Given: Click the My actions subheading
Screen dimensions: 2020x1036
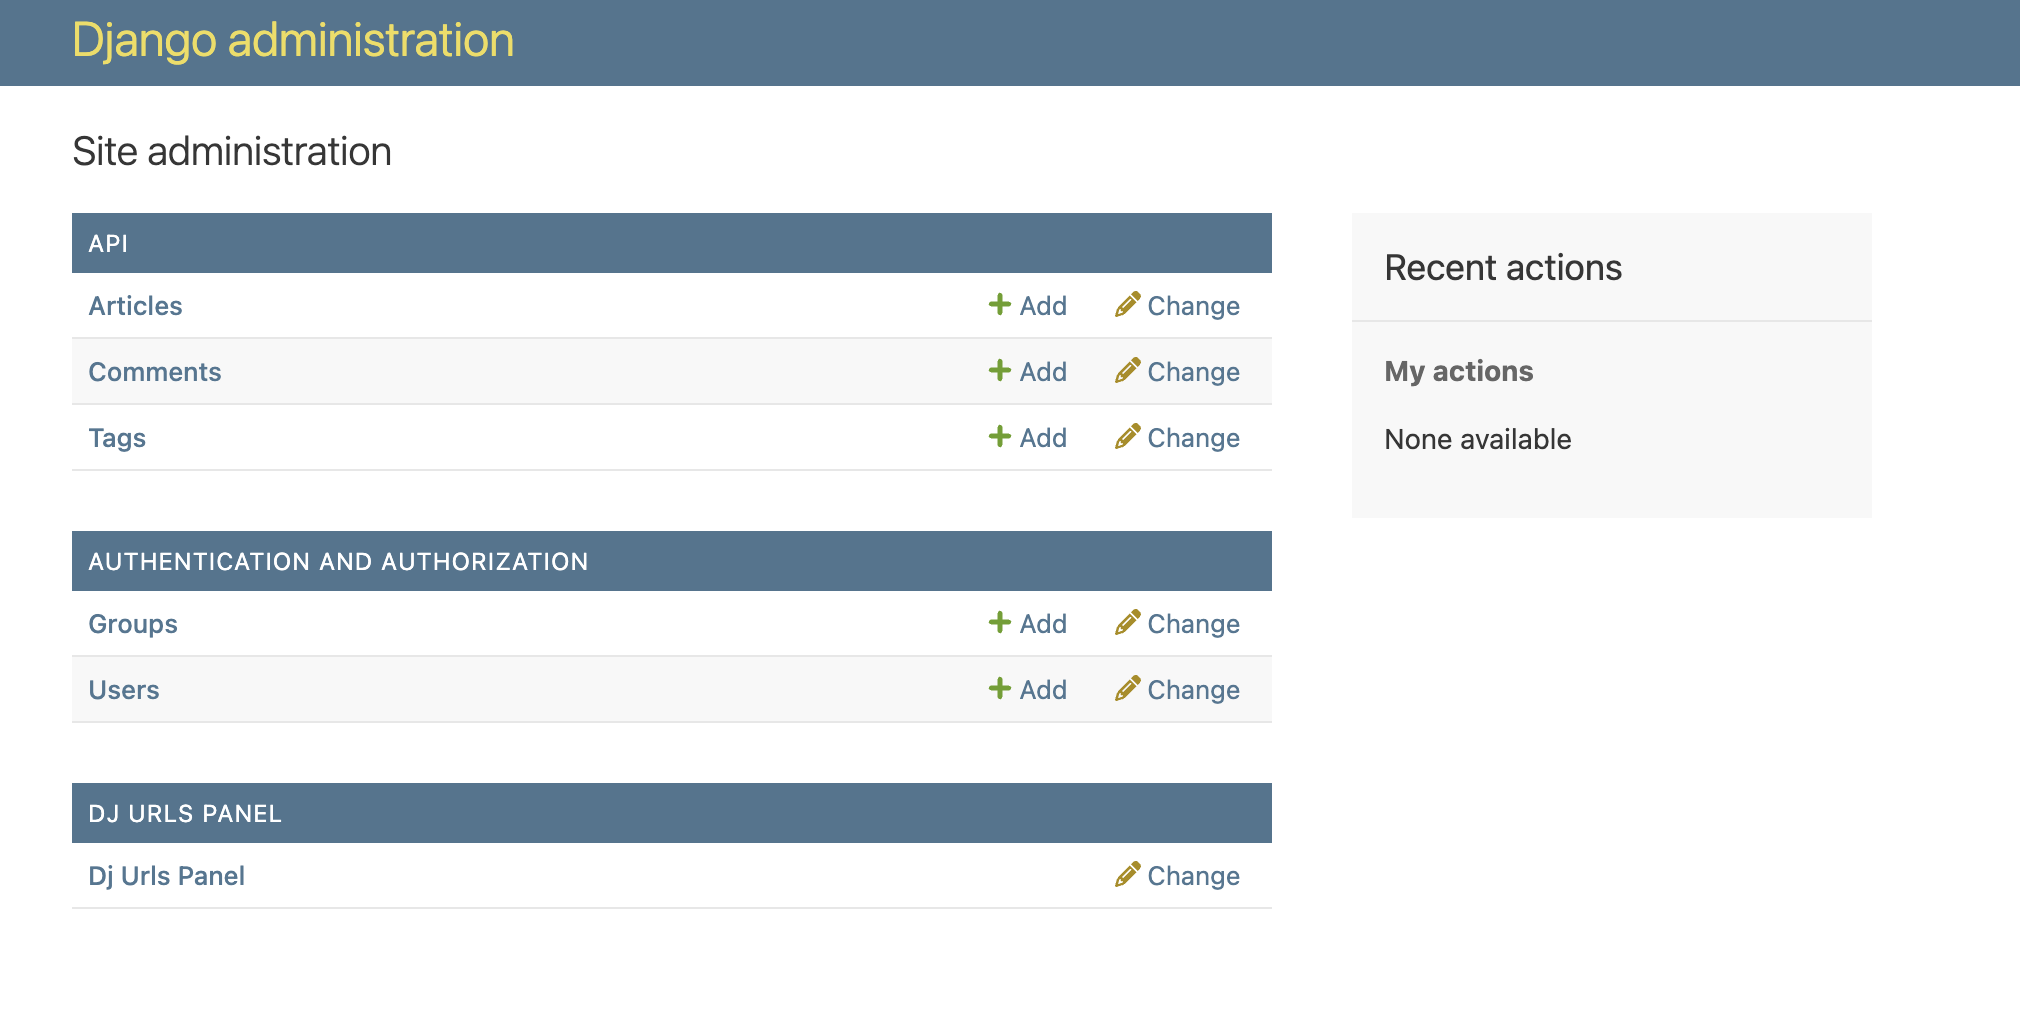Looking at the screenshot, I should point(1458,371).
